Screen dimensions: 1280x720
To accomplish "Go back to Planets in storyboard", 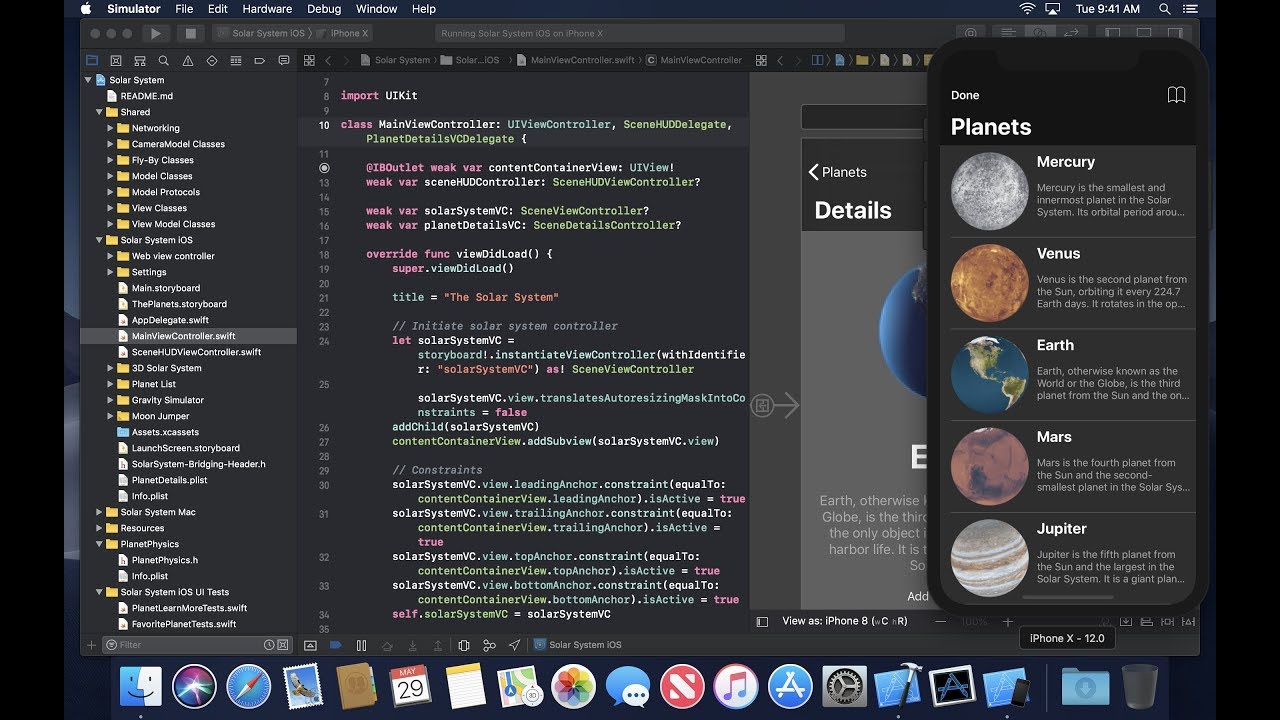I will (x=838, y=172).
